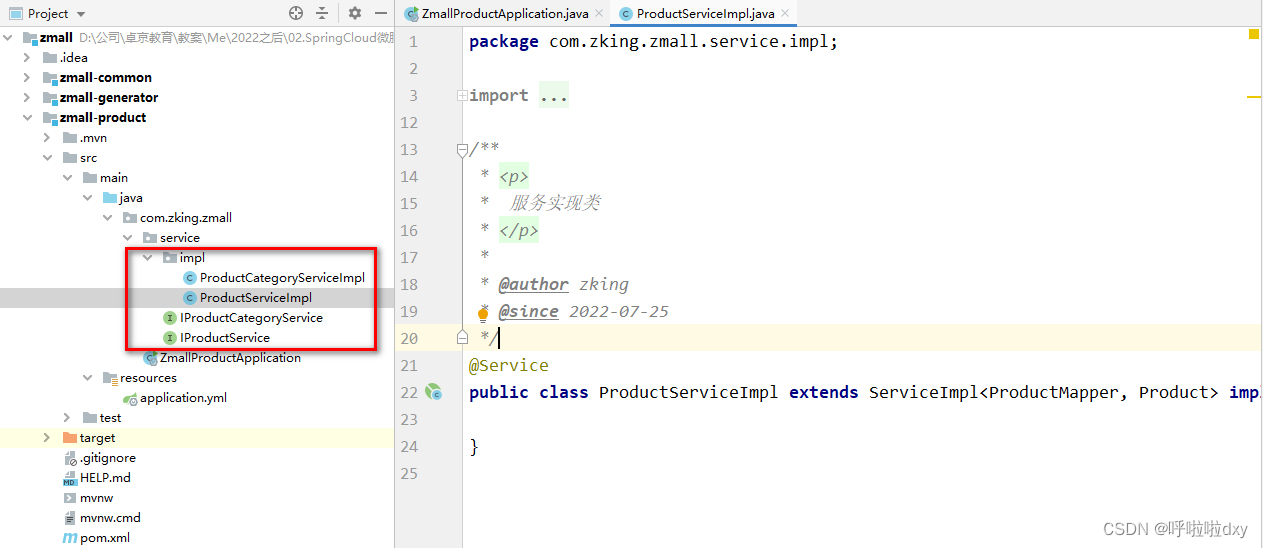Screen dimensions: 1263x548
Task: Expand the zmall-generator module
Action: [x=27, y=98]
